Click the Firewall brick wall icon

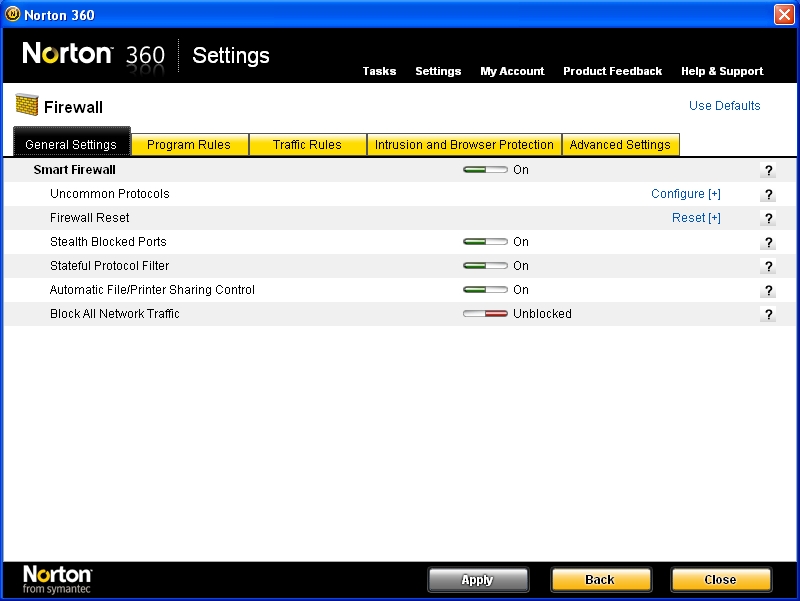coord(27,105)
